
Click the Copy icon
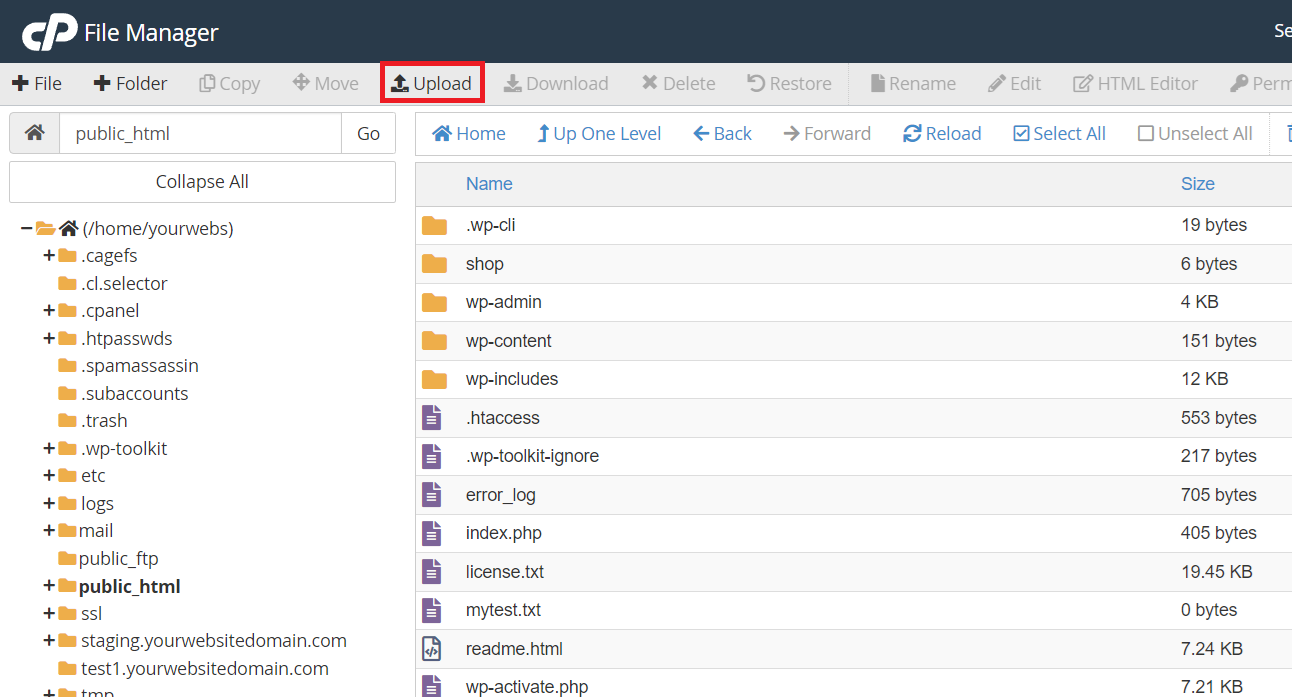tap(229, 83)
